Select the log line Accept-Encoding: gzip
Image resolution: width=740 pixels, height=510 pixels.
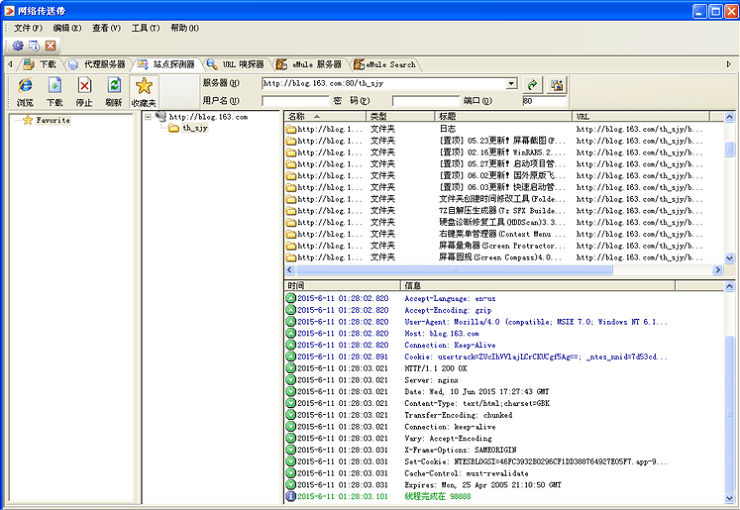click(x=504, y=310)
